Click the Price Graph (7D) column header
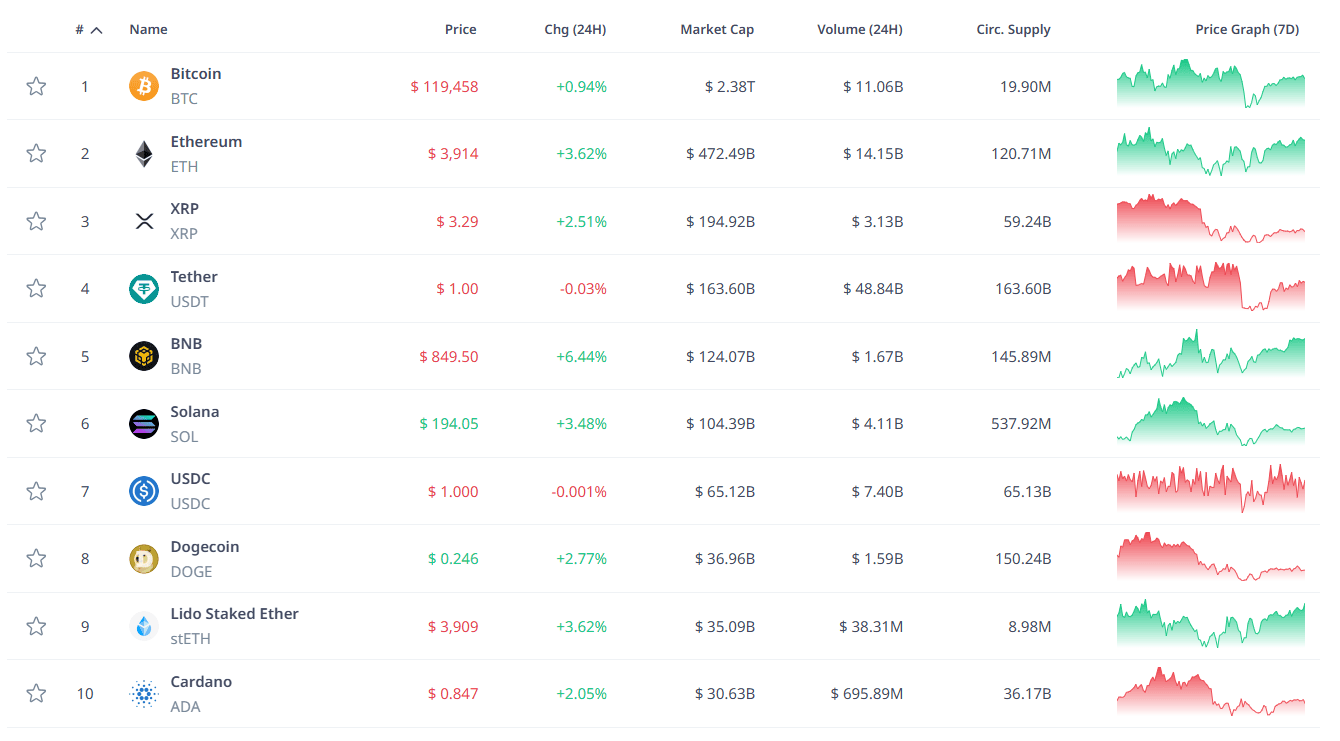Image resolution: width=1340 pixels, height=741 pixels. pos(1247,30)
